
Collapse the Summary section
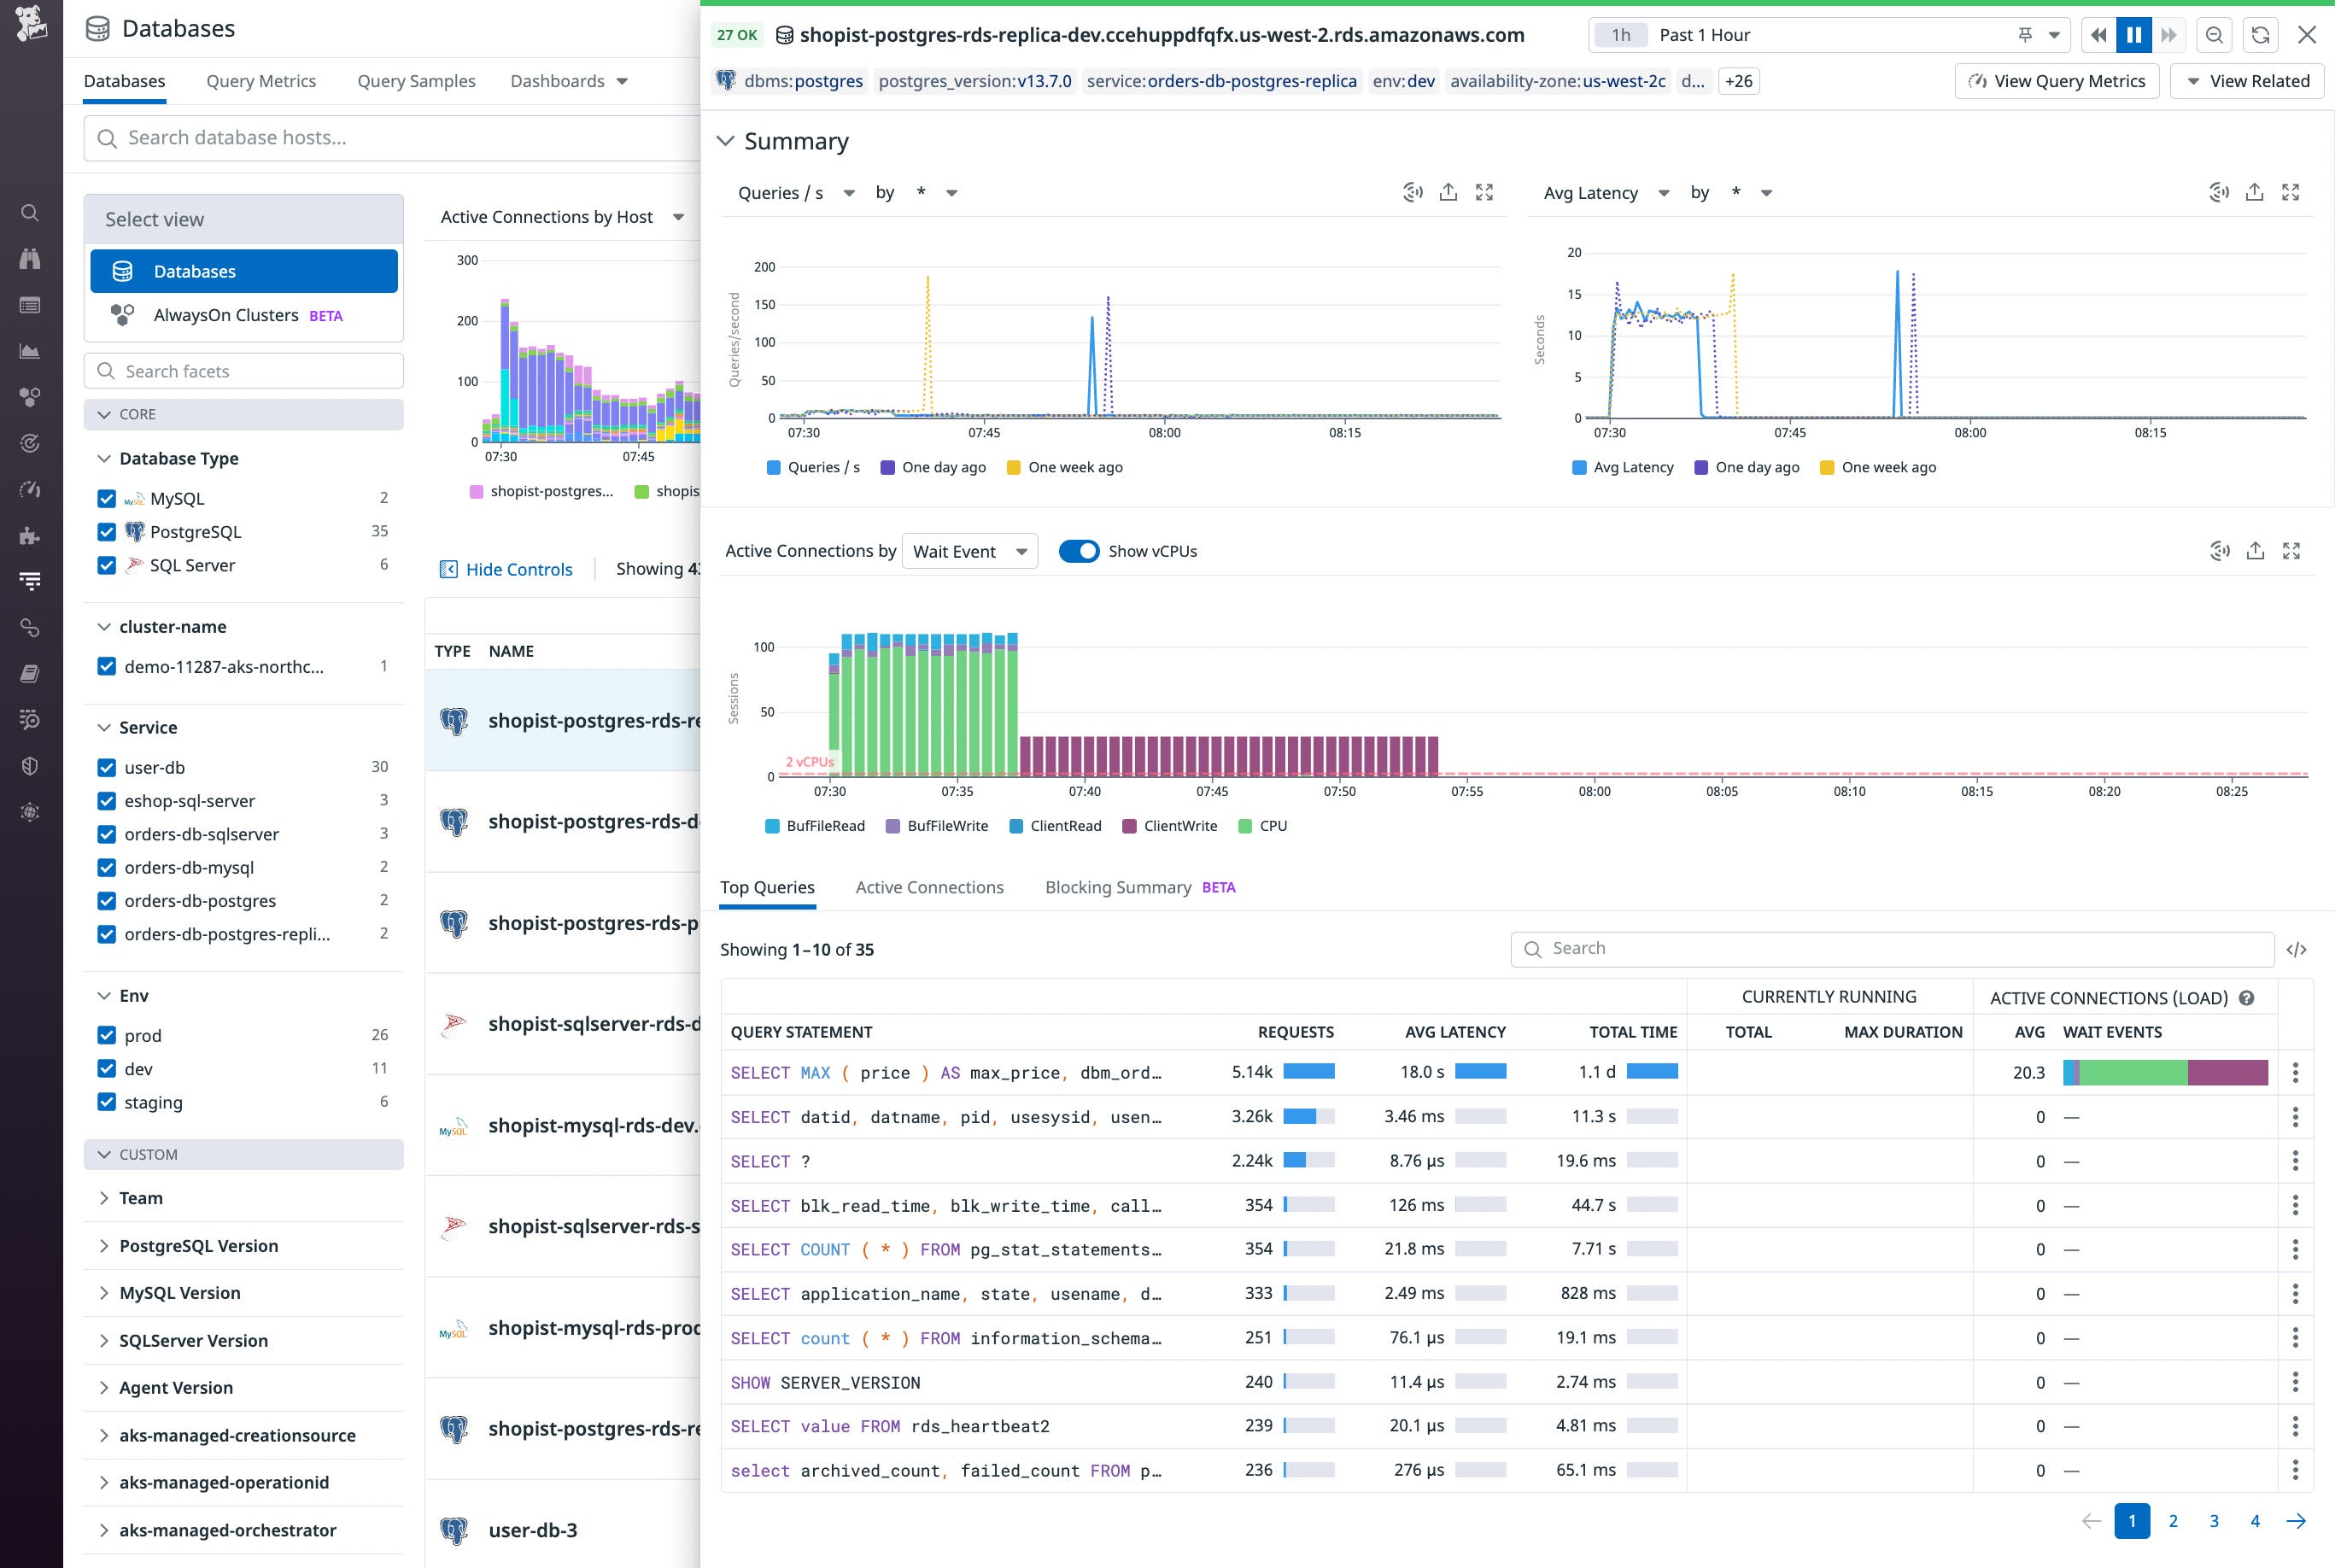[727, 141]
